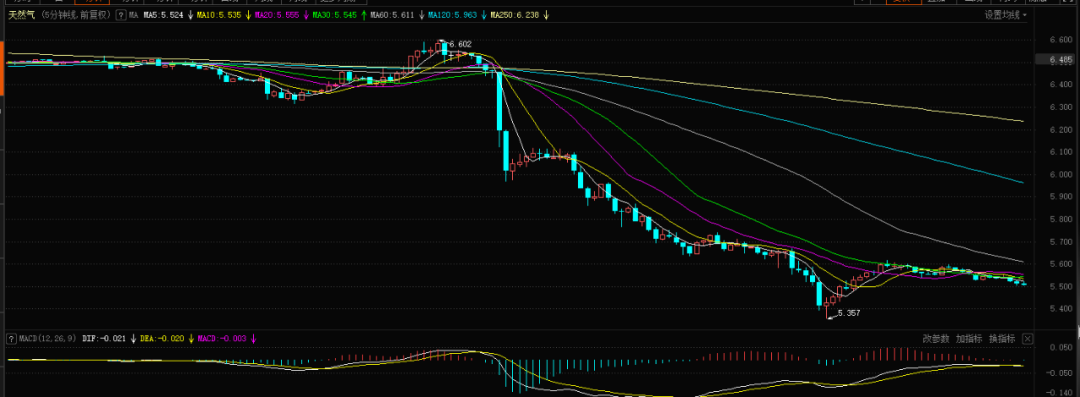Click 换指标 to switch indicator
Image resolution: width=1080 pixels, height=397 pixels.
[x=1002, y=338]
